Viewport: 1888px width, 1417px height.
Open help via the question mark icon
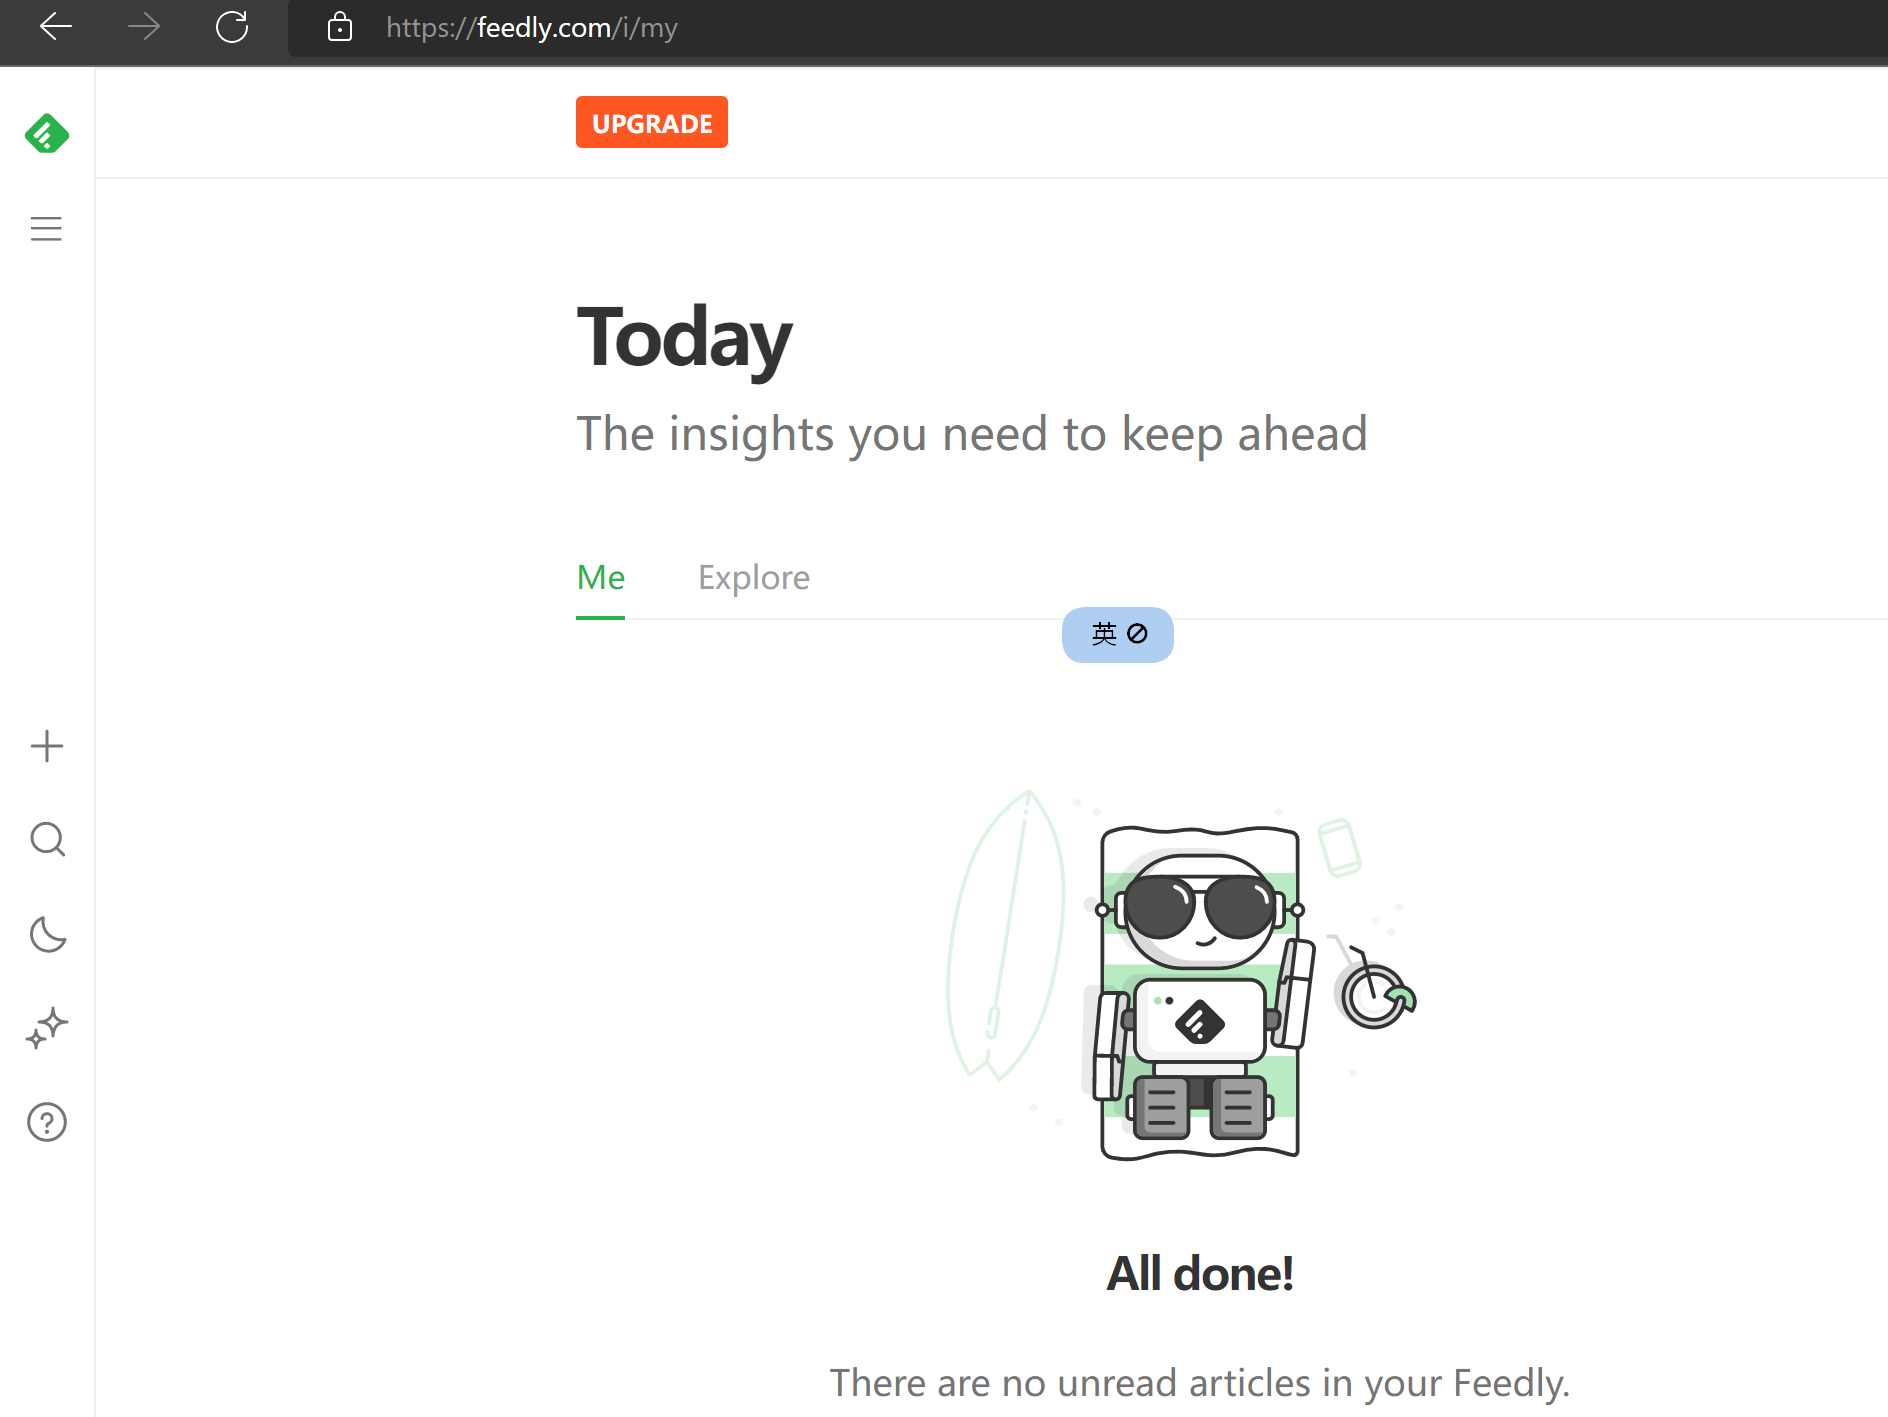[47, 1122]
